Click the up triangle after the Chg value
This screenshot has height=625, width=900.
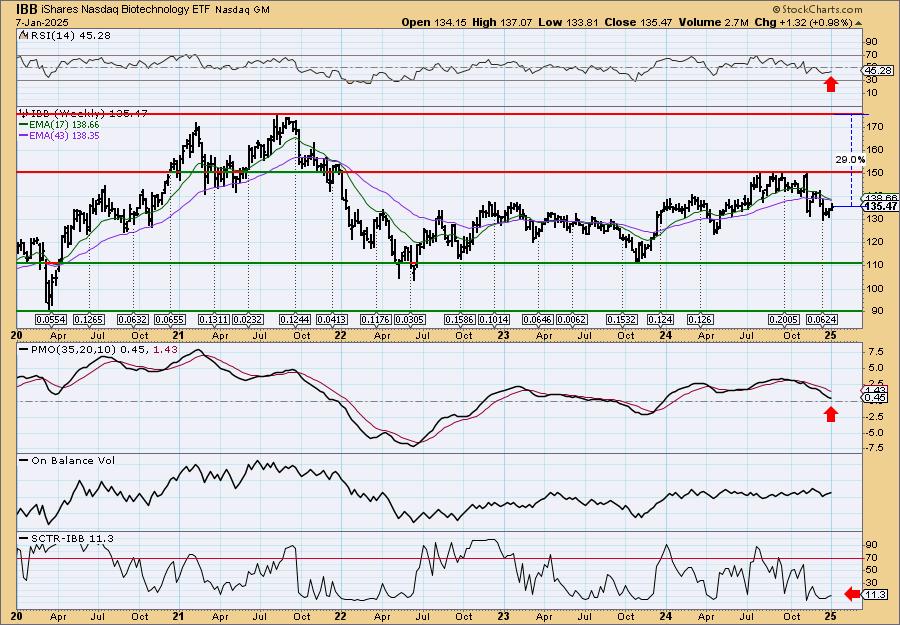coord(859,23)
